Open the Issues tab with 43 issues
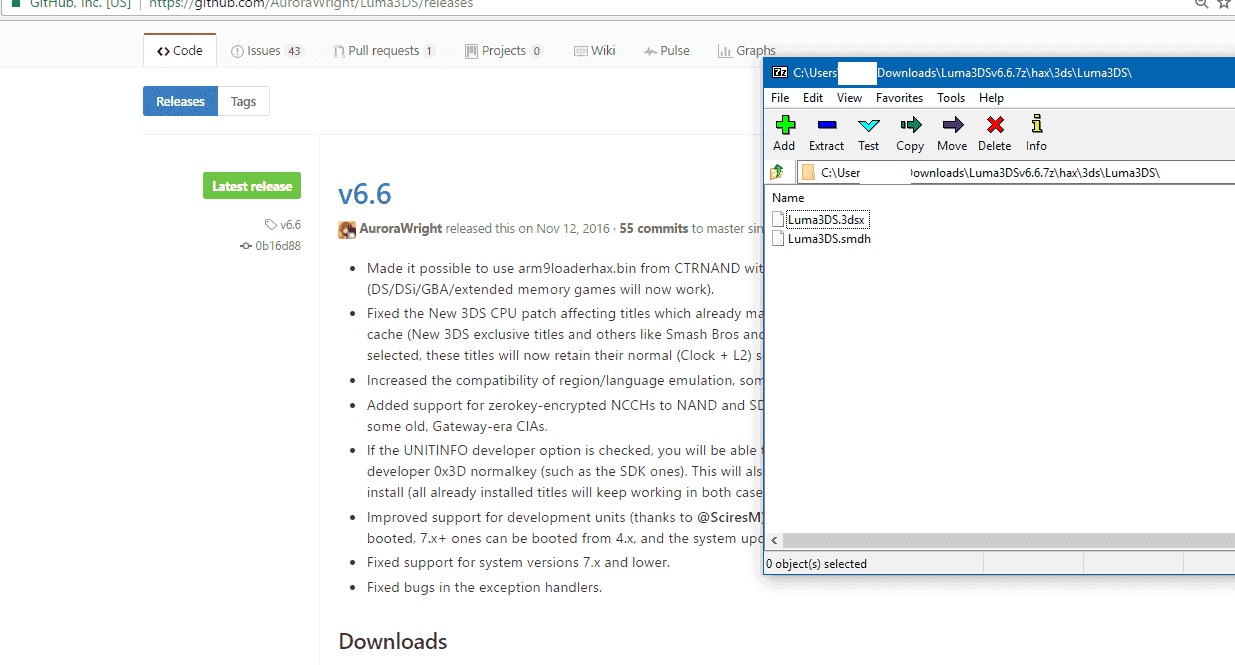Viewport: 1235px width, 665px height. click(x=267, y=51)
